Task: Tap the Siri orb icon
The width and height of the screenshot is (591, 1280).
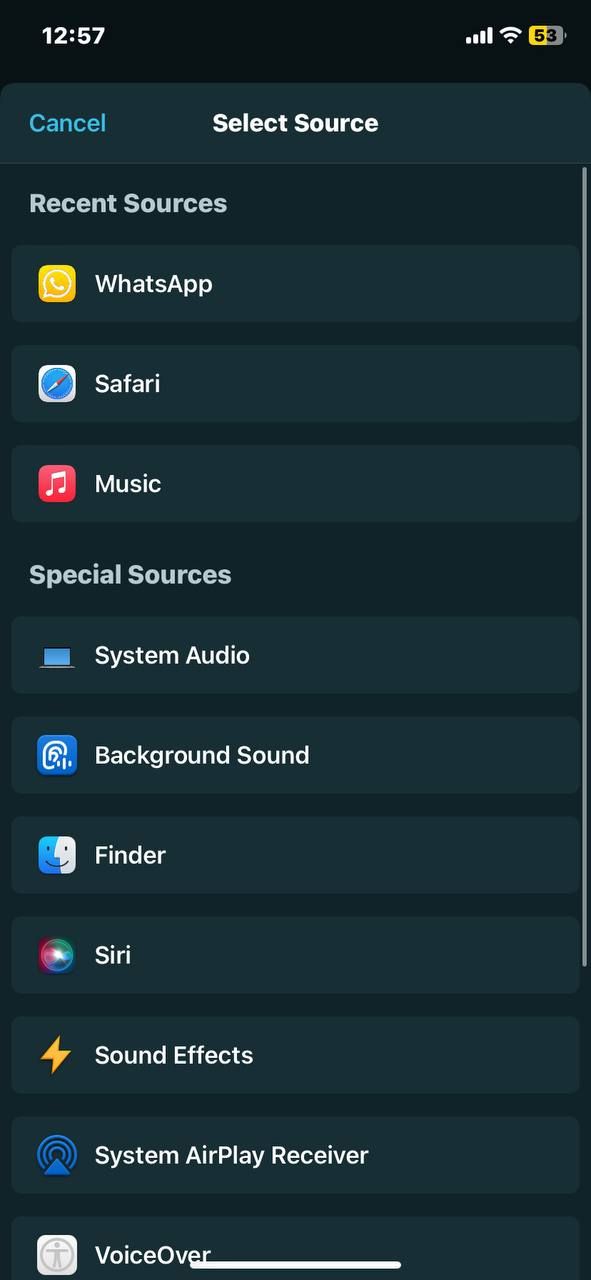Action: coord(57,955)
